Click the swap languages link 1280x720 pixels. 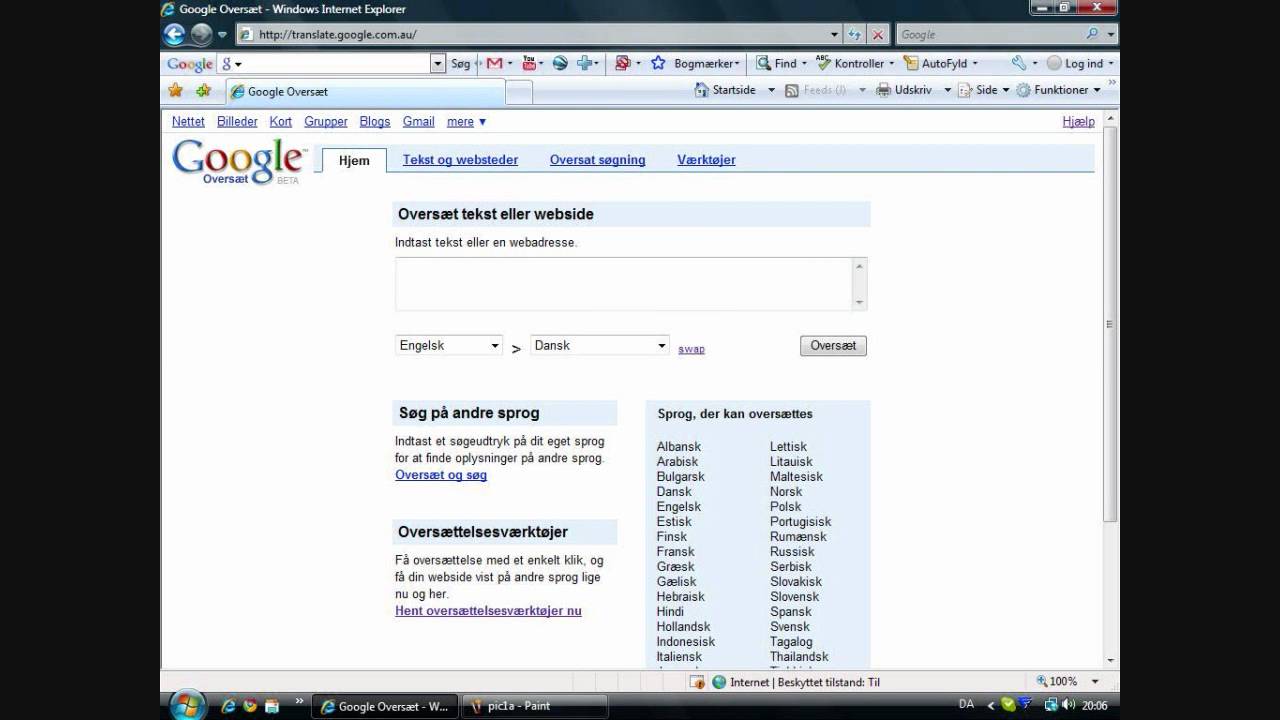pos(691,349)
